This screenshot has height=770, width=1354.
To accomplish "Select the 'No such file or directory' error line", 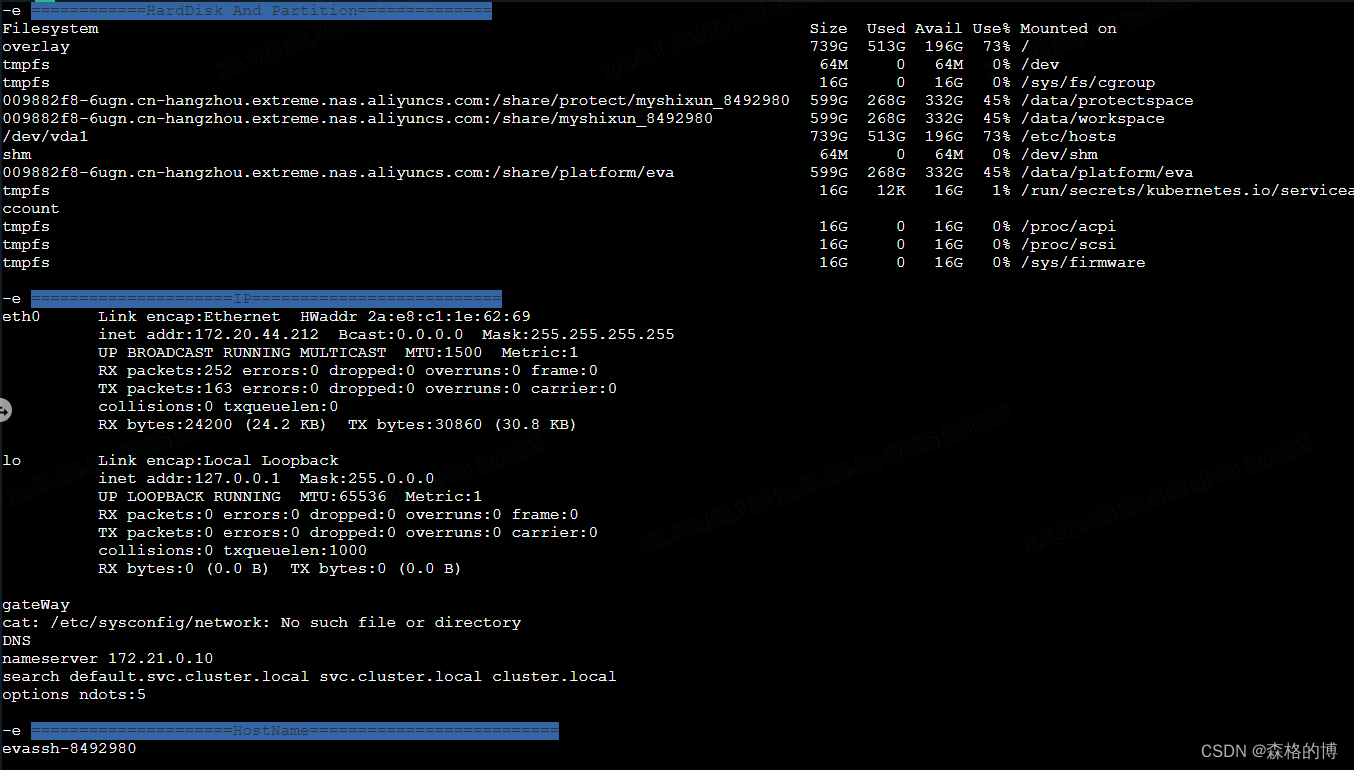I will tap(261, 623).
